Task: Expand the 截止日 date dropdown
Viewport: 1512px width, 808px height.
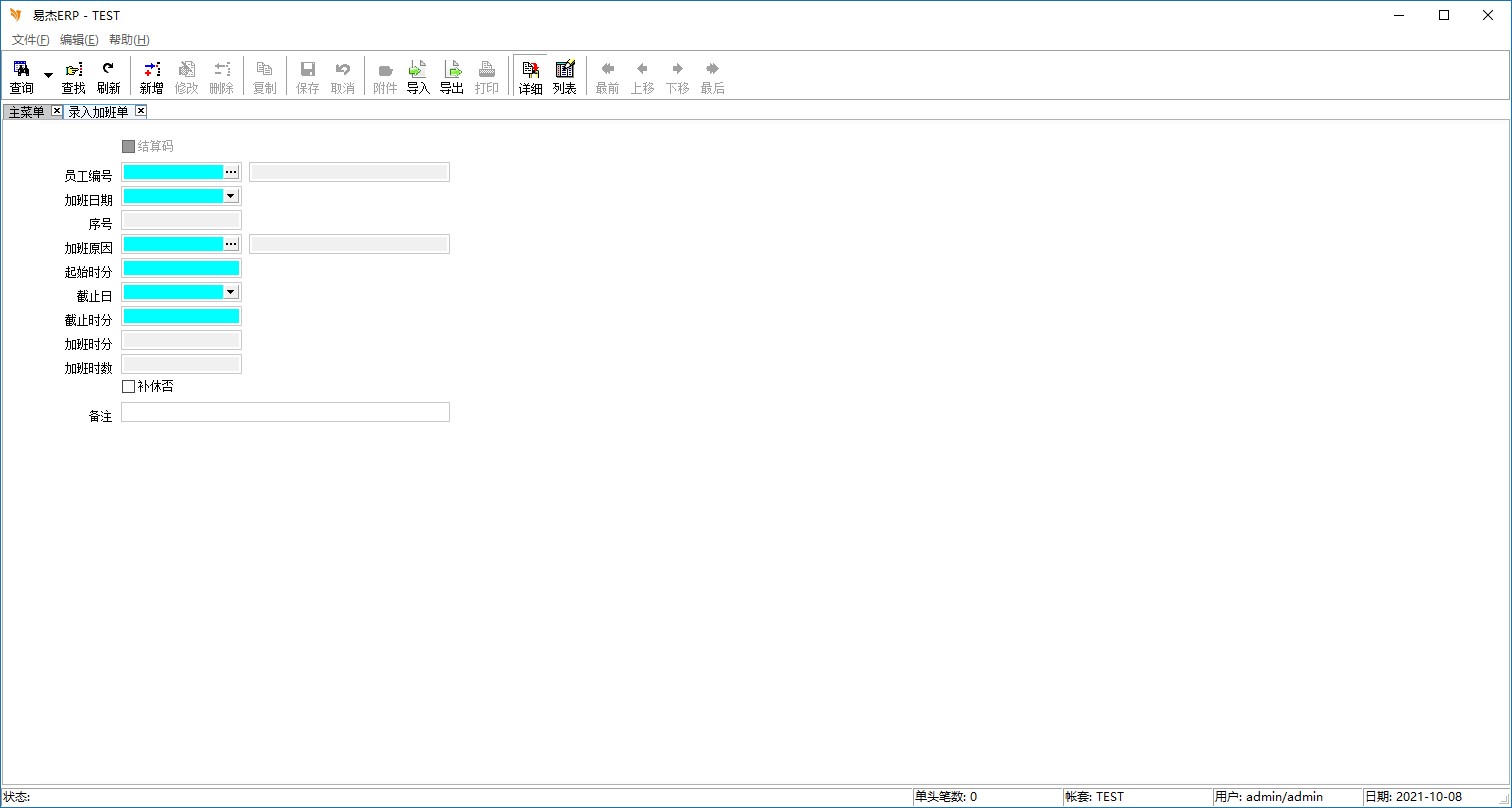Action: coord(231,292)
